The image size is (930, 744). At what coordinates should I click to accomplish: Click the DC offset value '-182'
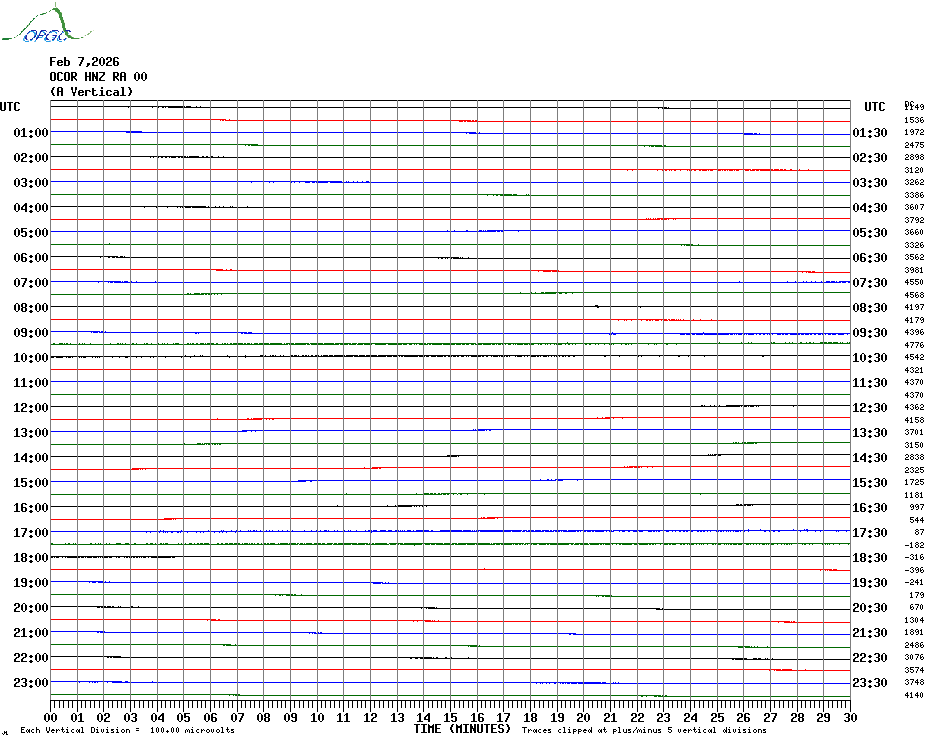(x=914, y=545)
